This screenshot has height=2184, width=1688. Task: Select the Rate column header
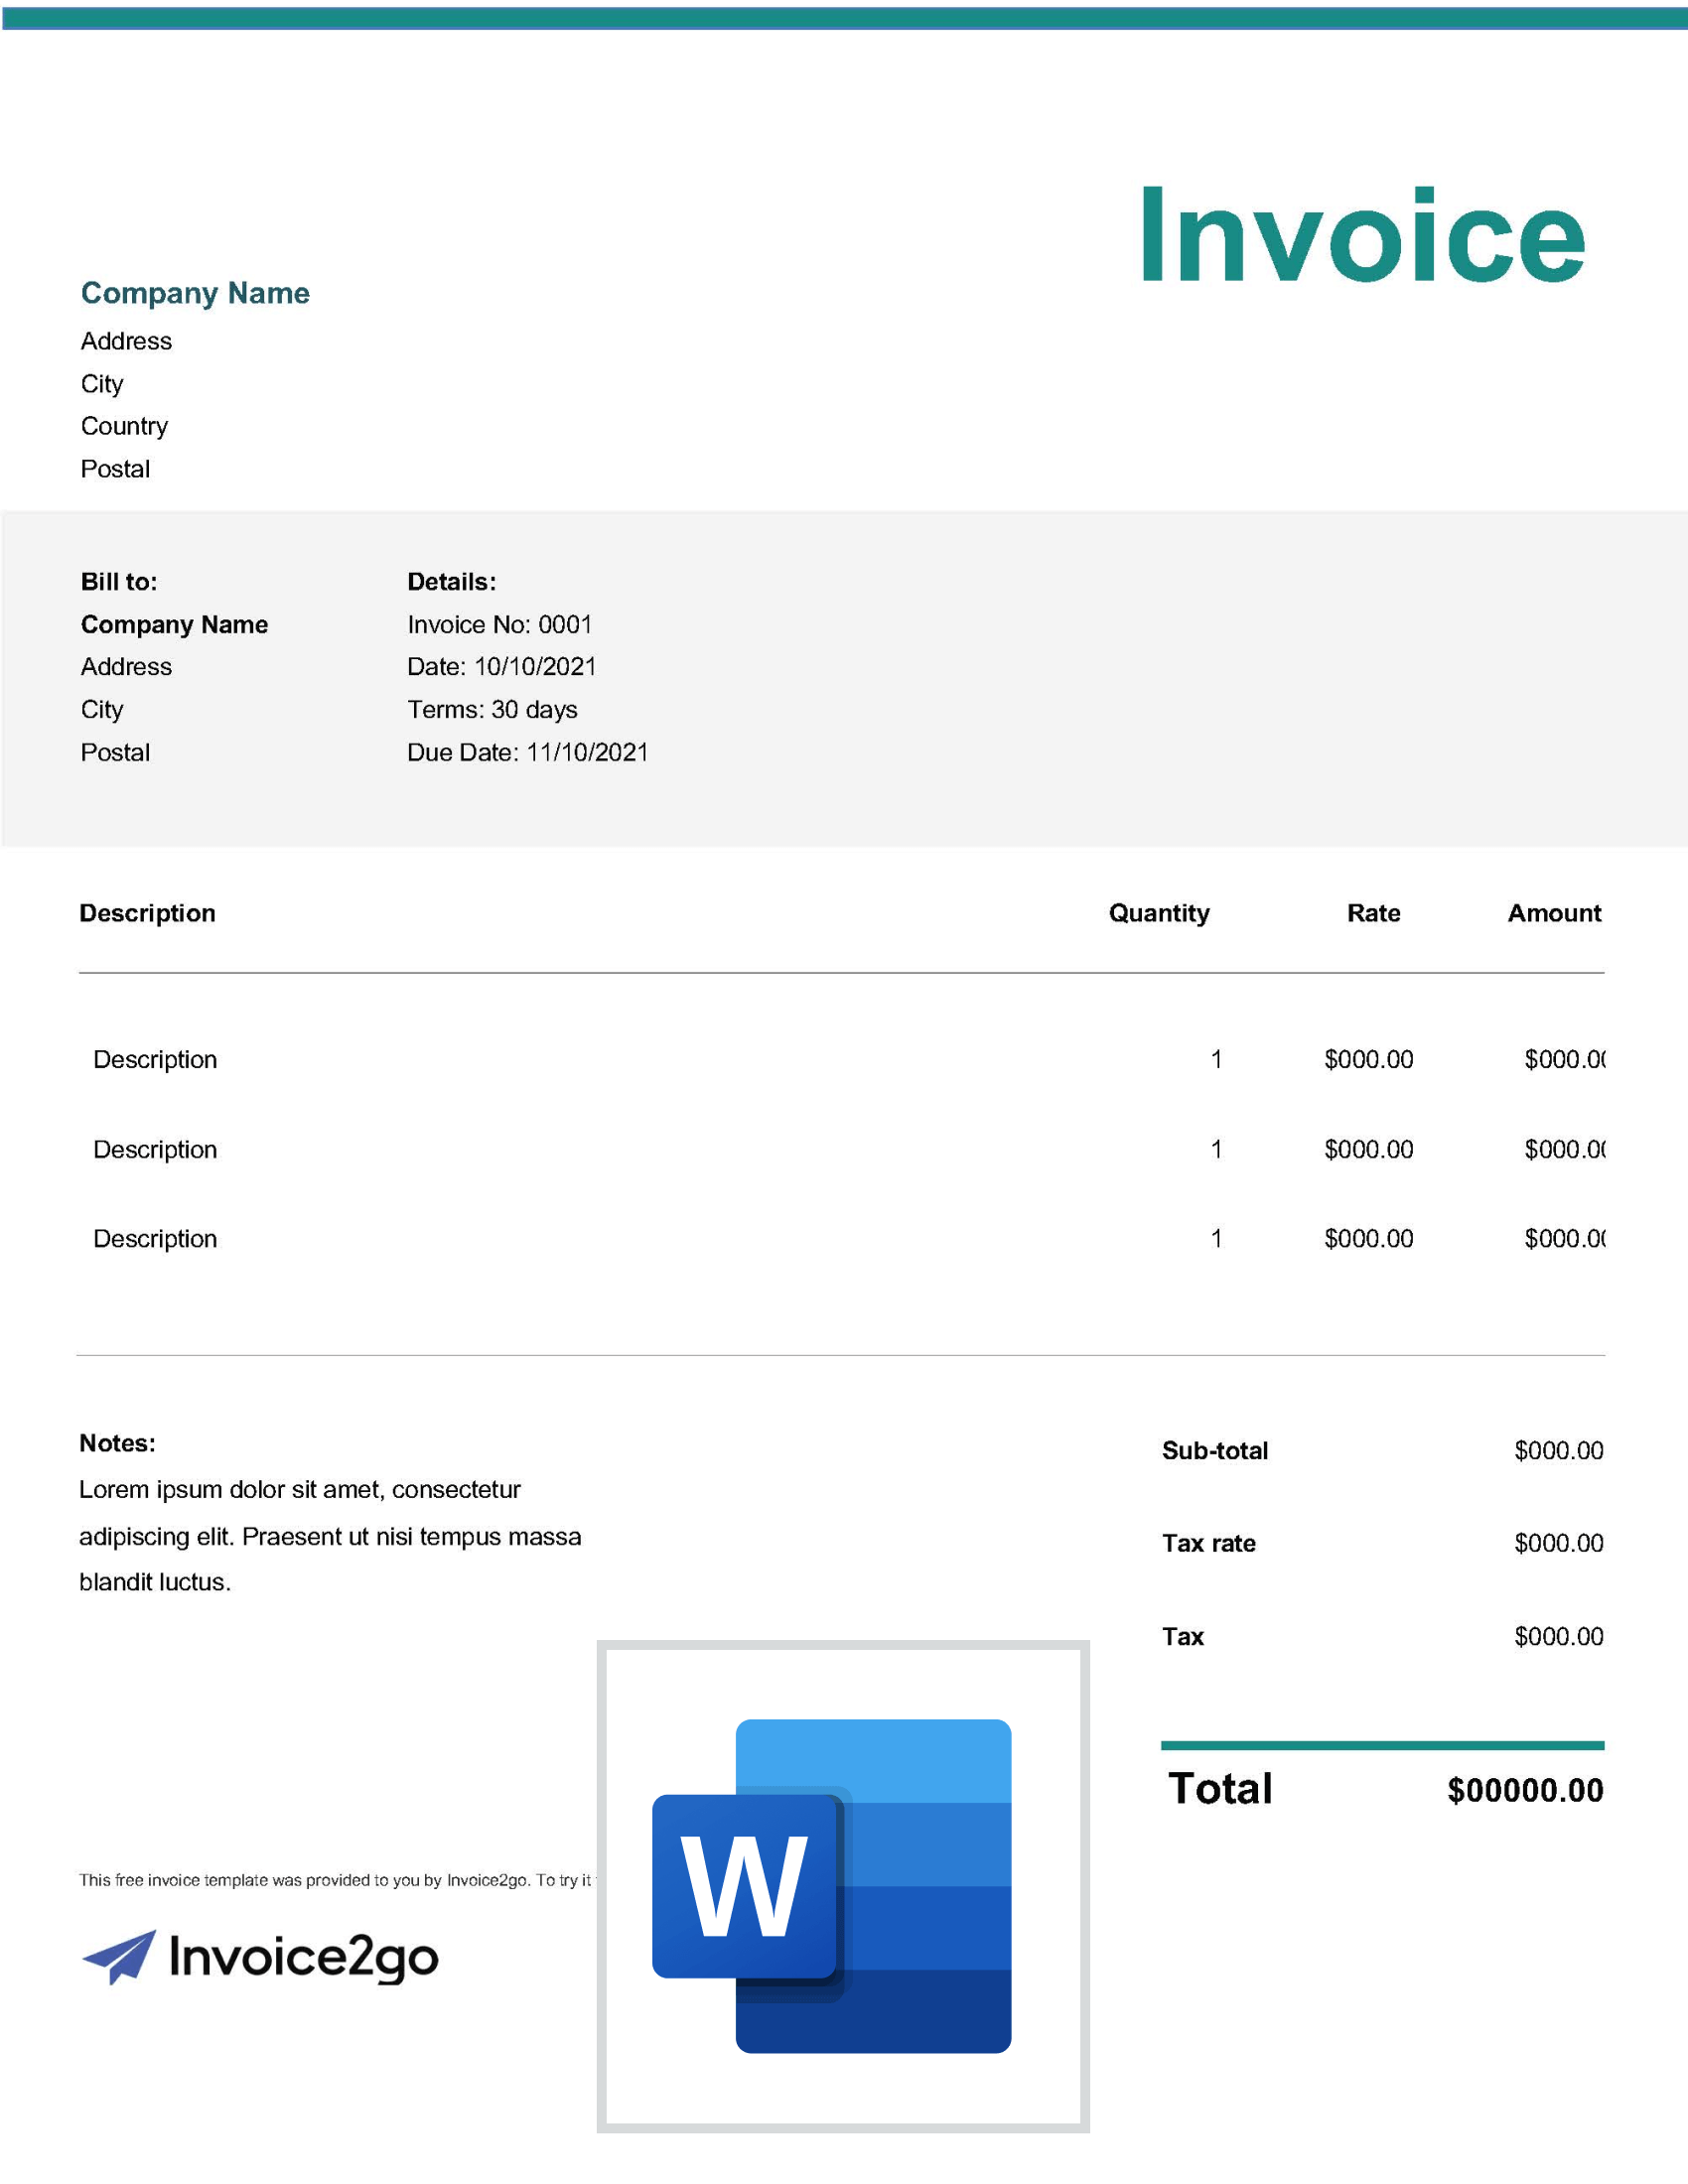1372,913
